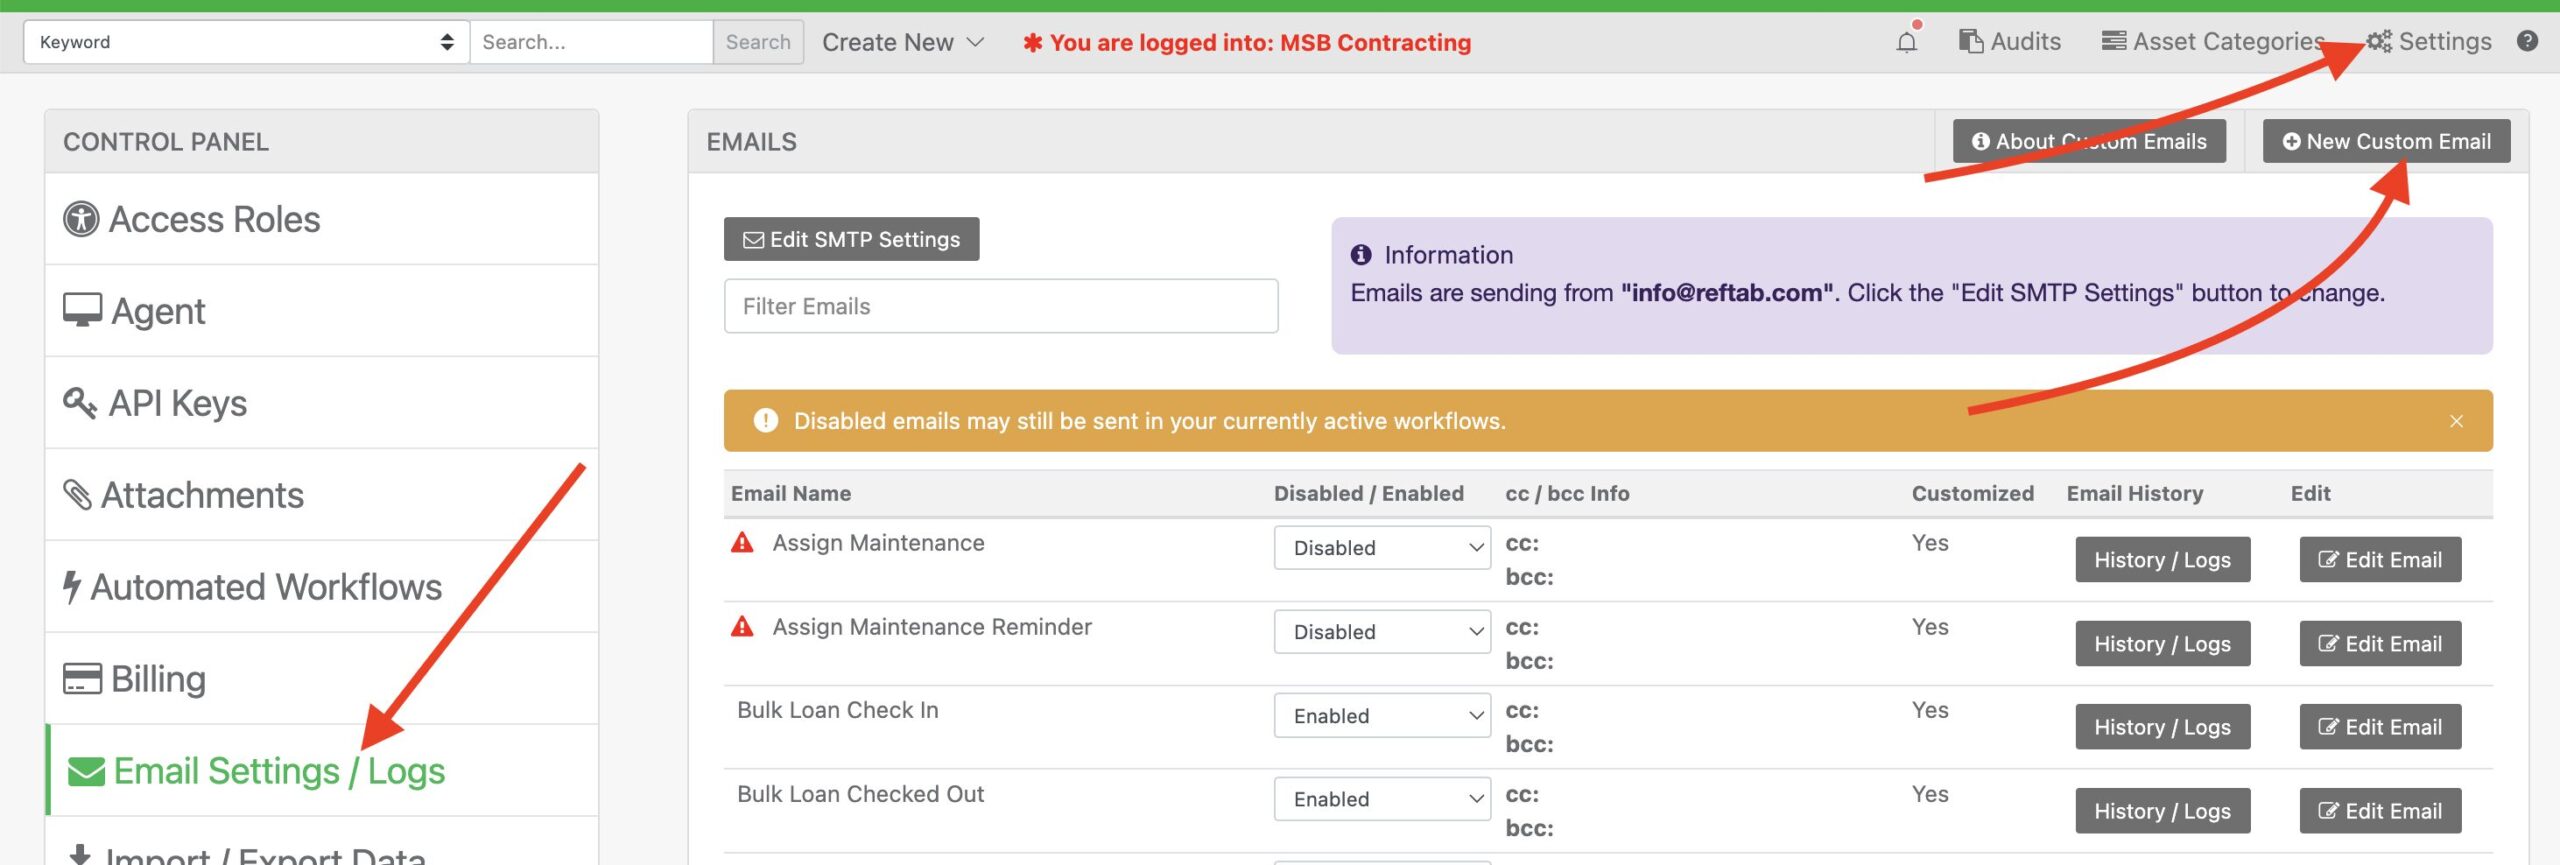Click the Audits clipboard icon
The width and height of the screenshot is (2560, 865).
[x=1970, y=41]
